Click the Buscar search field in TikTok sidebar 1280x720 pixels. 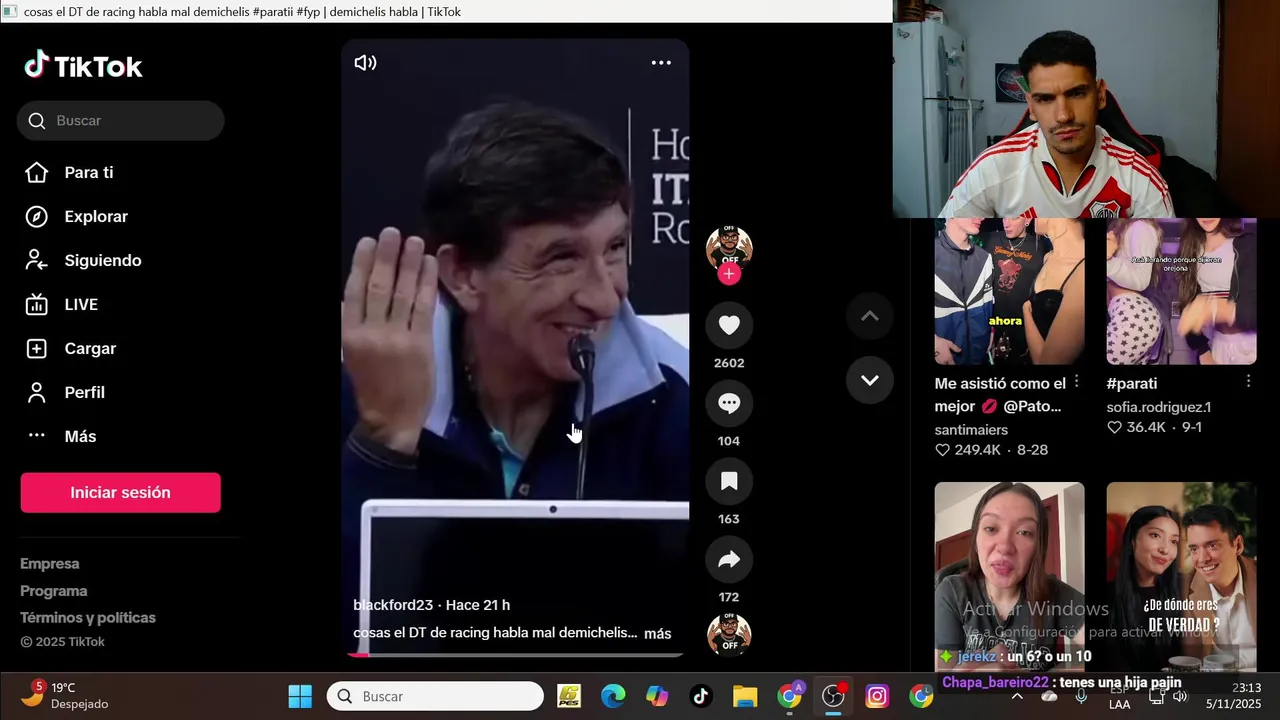(x=120, y=120)
